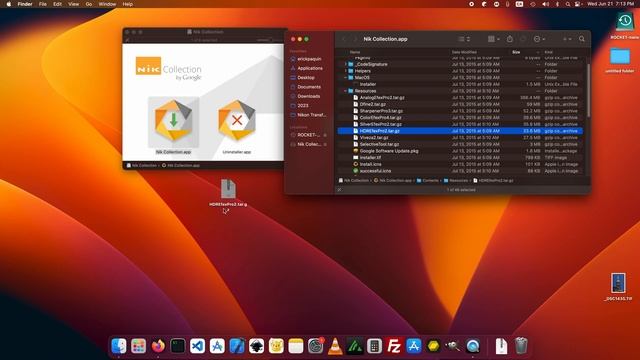Open the ROCKET Time Machine drive on desktop

624,21
